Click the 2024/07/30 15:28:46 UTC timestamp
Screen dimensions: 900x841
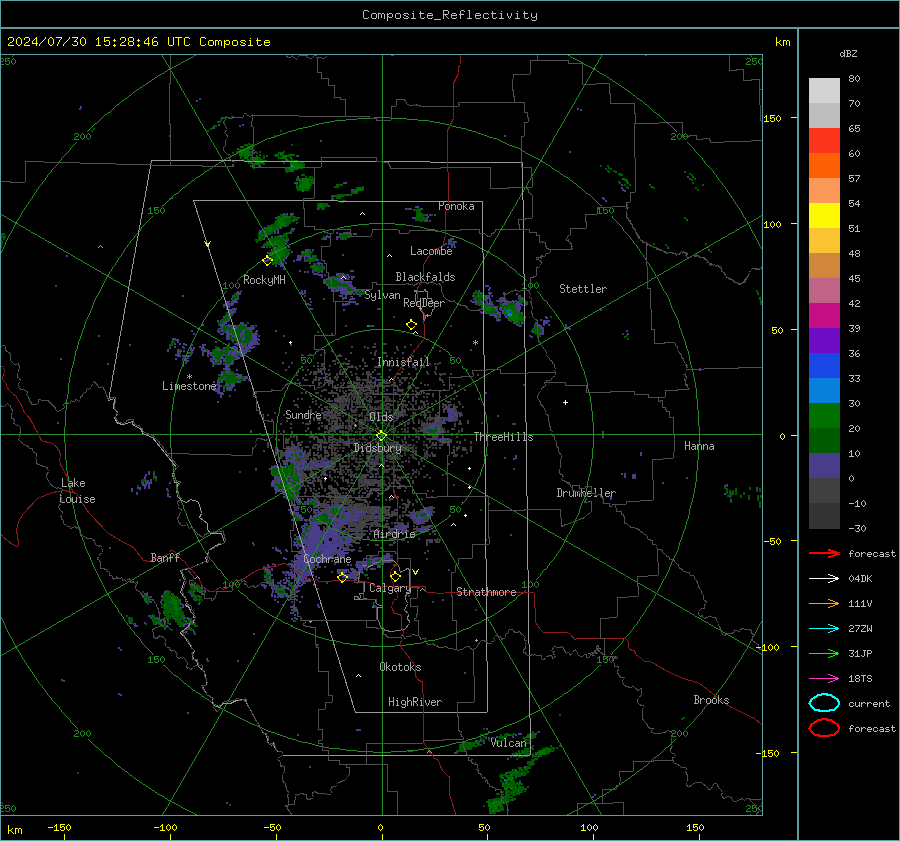[87, 42]
